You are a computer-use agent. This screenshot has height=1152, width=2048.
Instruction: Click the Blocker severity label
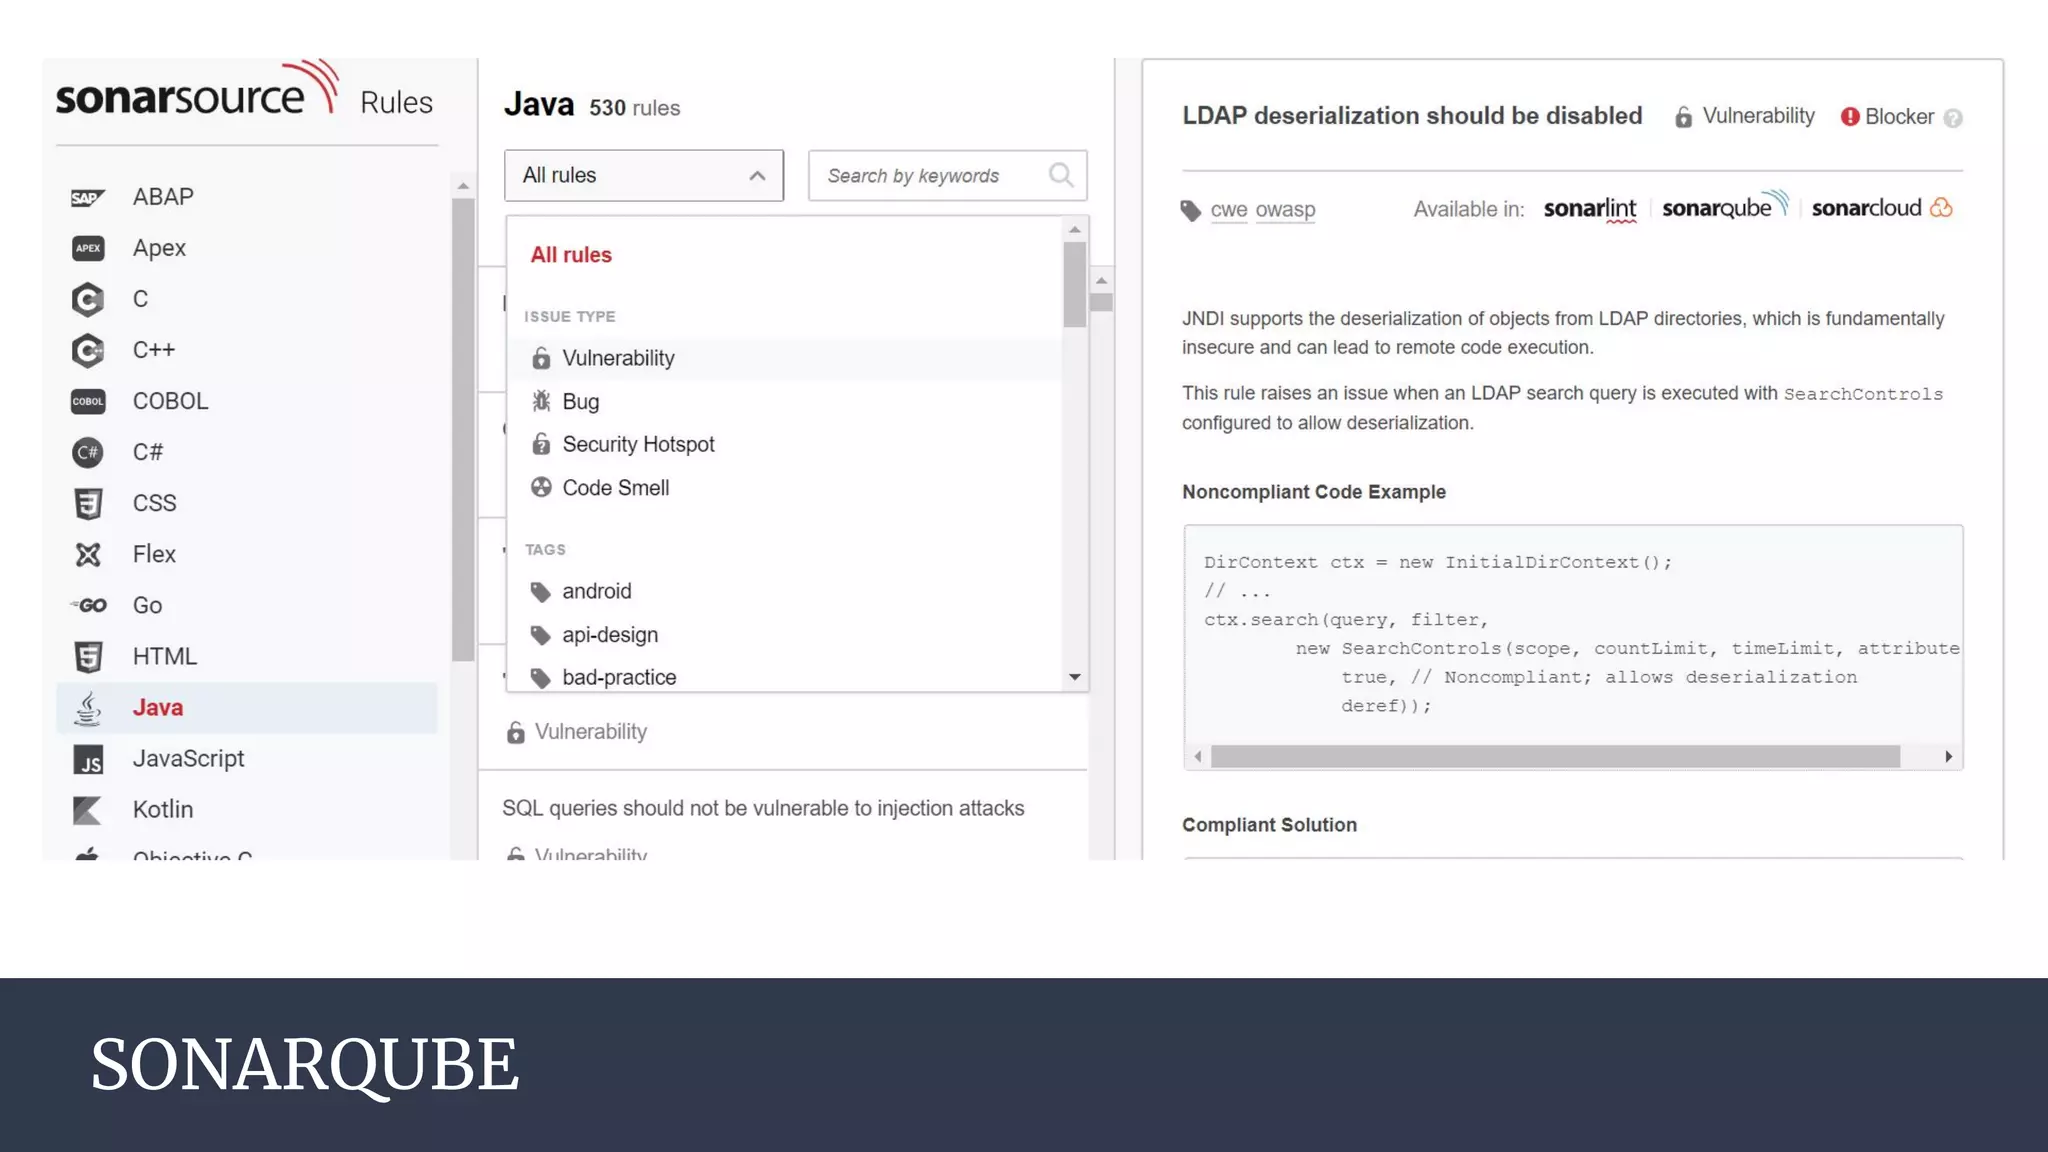tap(1899, 117)
